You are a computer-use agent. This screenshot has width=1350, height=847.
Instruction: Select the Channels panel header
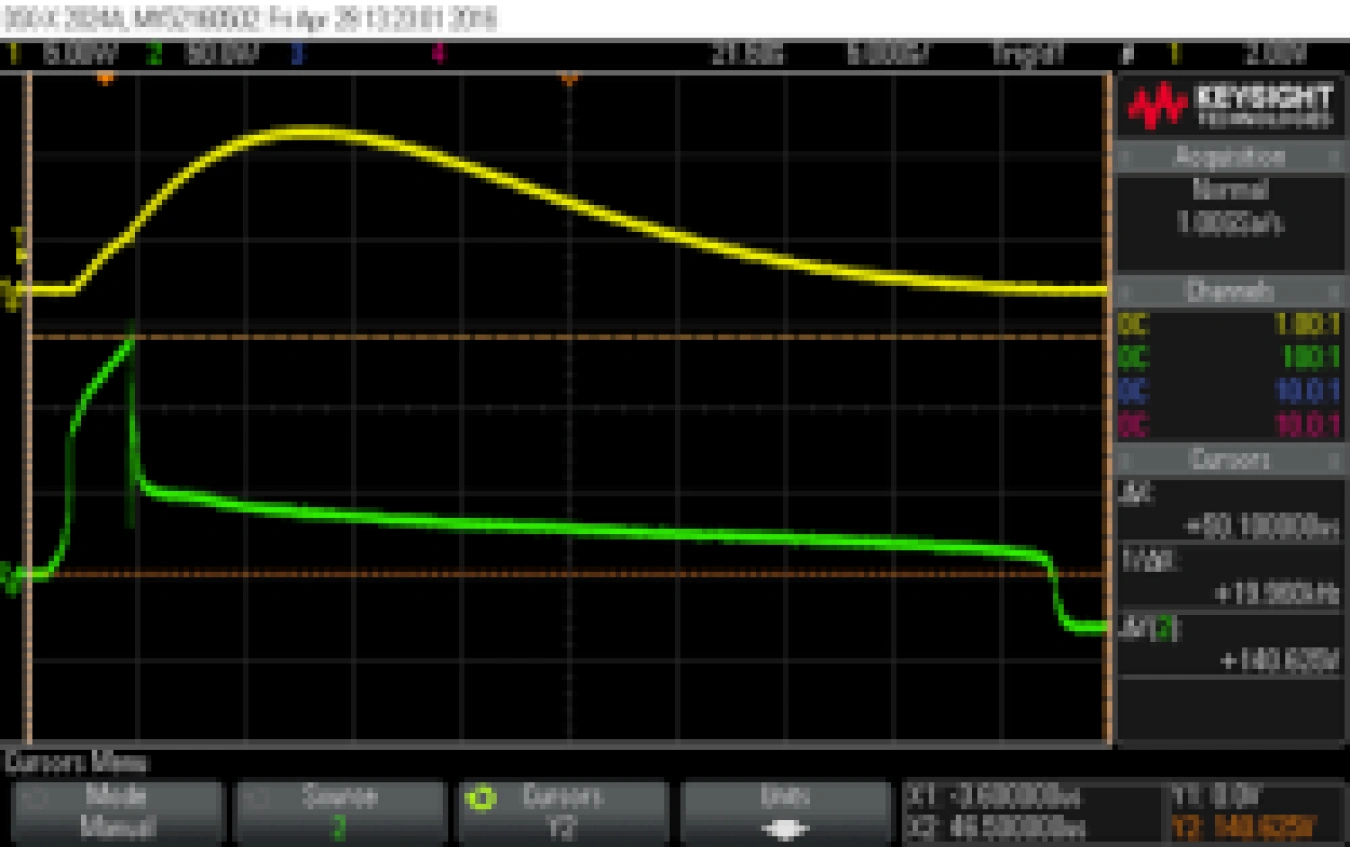tap(1229, 291)
